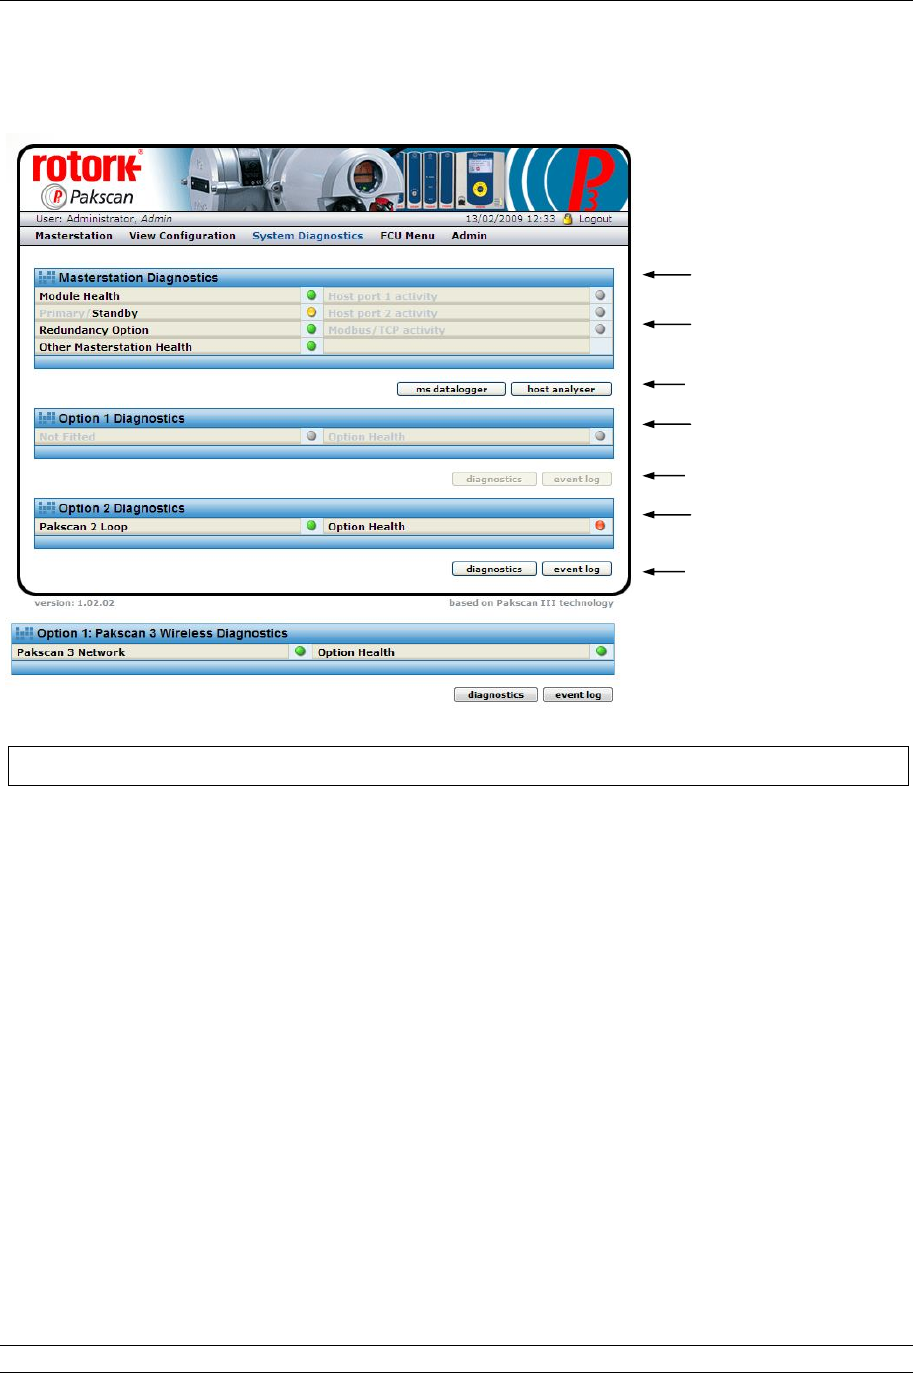
Task: Click the User: Administrator, Admin text
Action: 104,219
